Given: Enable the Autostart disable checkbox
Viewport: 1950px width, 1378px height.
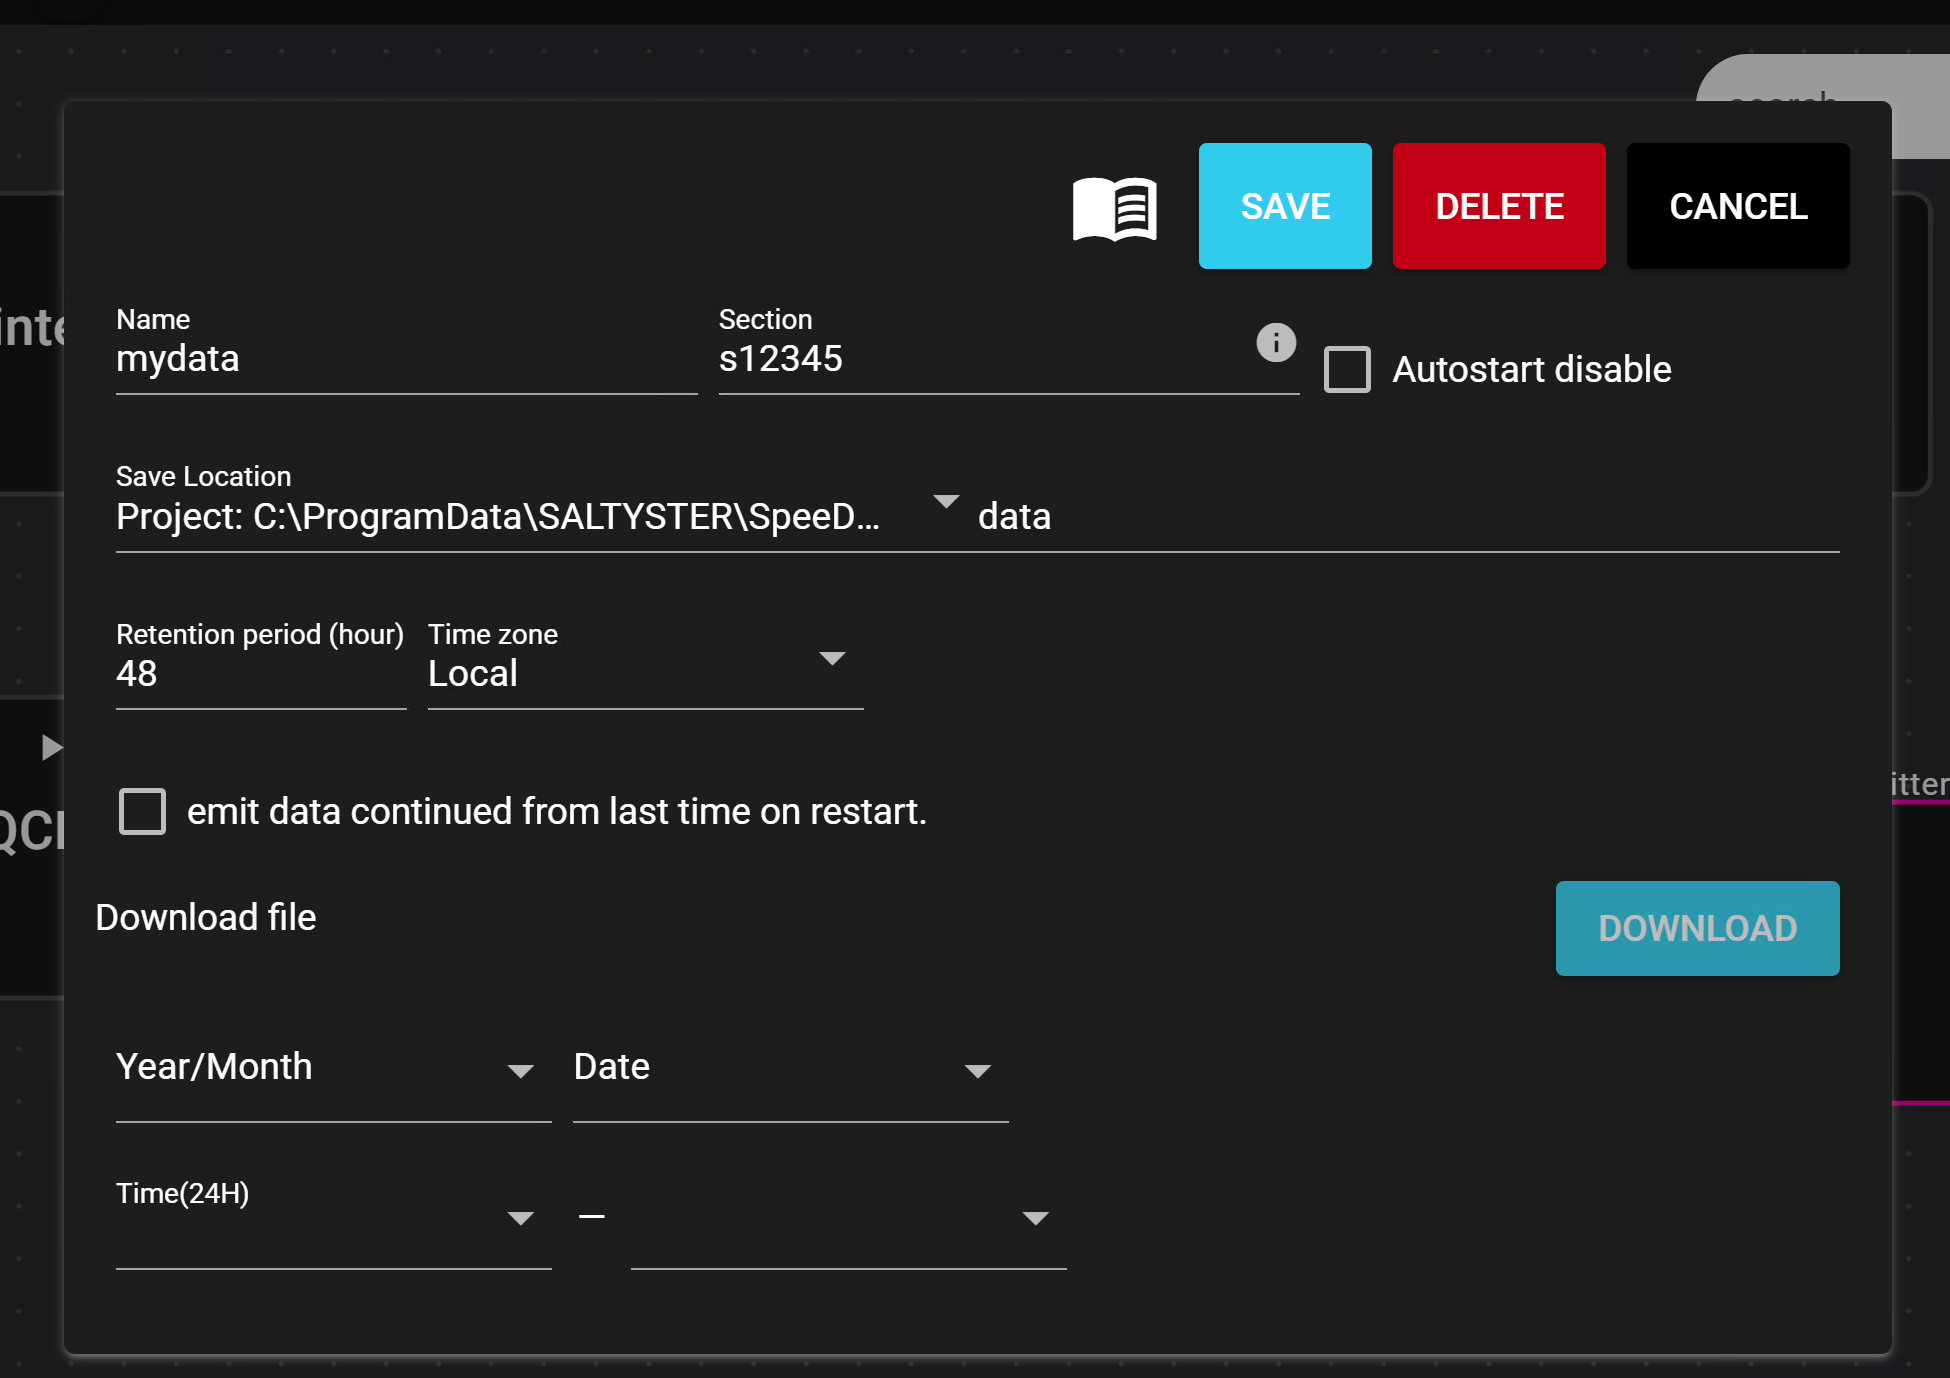Looking at the screenshot, I should (x=1347, y=369).
